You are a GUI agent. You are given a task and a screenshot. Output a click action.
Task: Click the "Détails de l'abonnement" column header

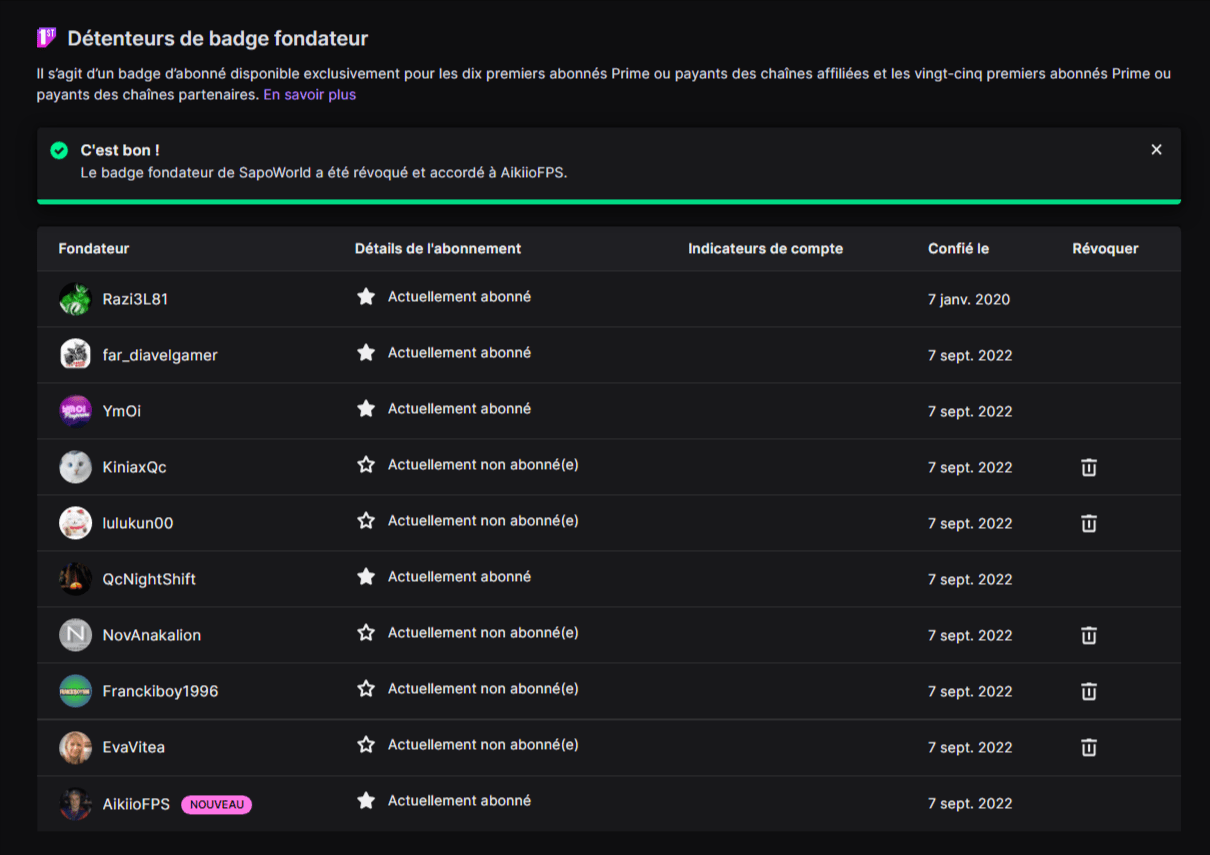click(437, 249)
